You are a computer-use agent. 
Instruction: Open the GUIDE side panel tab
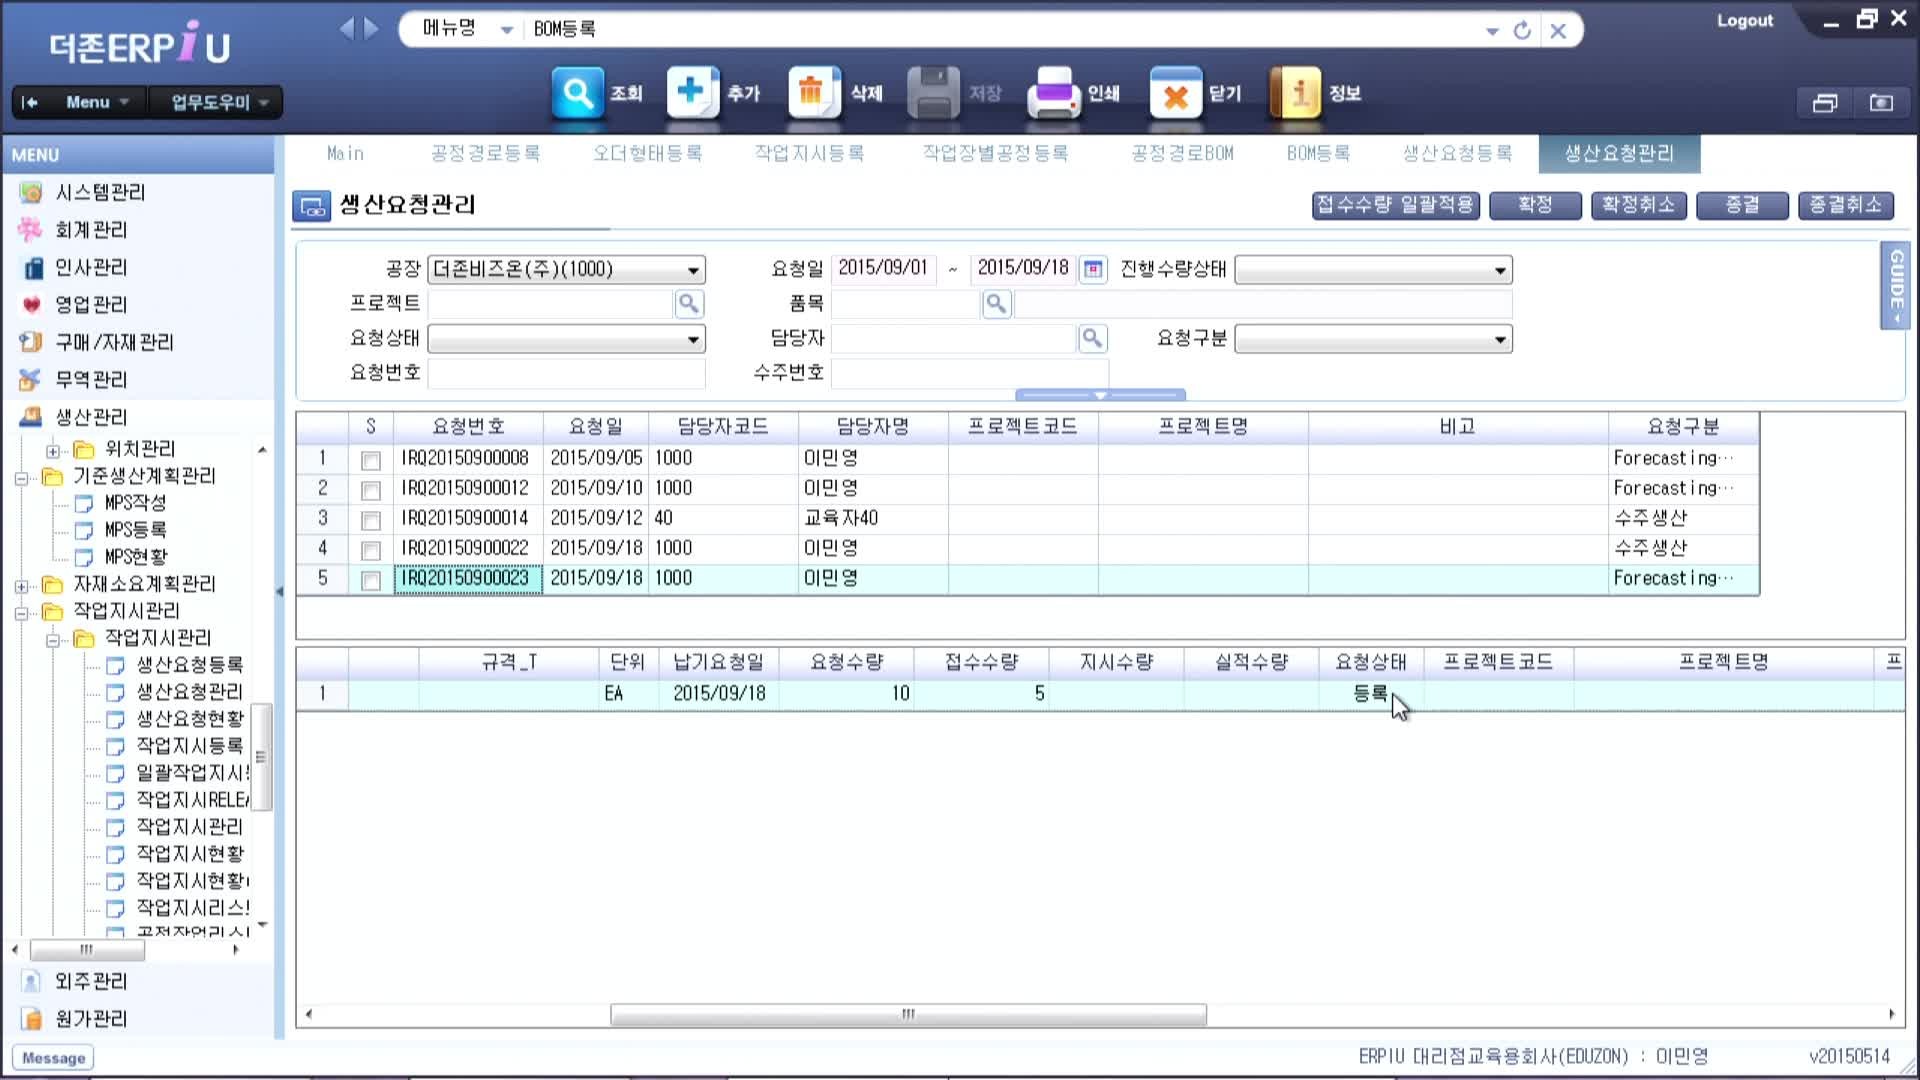click(1895, 286)
